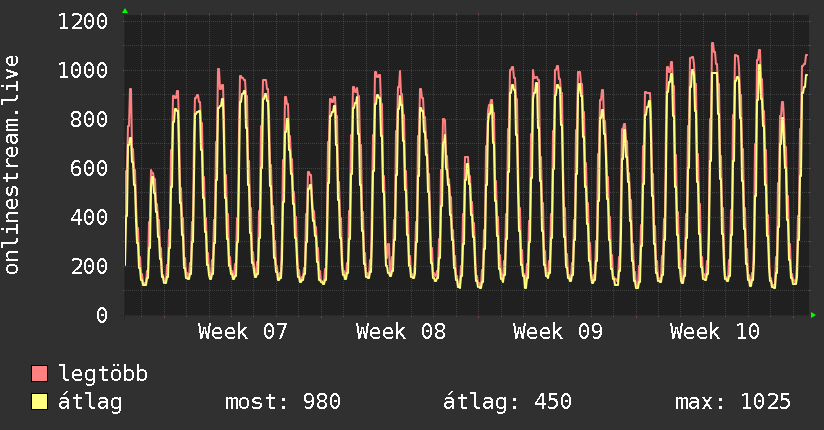Click the 400 y-axis label
This screenshot has width=824, height=430.
89,217
